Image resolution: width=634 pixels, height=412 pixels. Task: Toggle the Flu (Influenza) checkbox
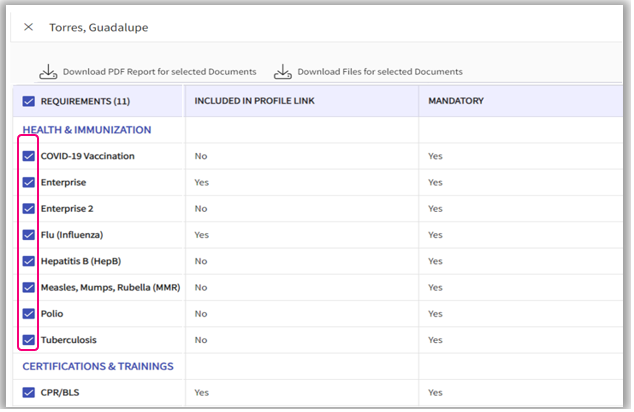[28, 235]
